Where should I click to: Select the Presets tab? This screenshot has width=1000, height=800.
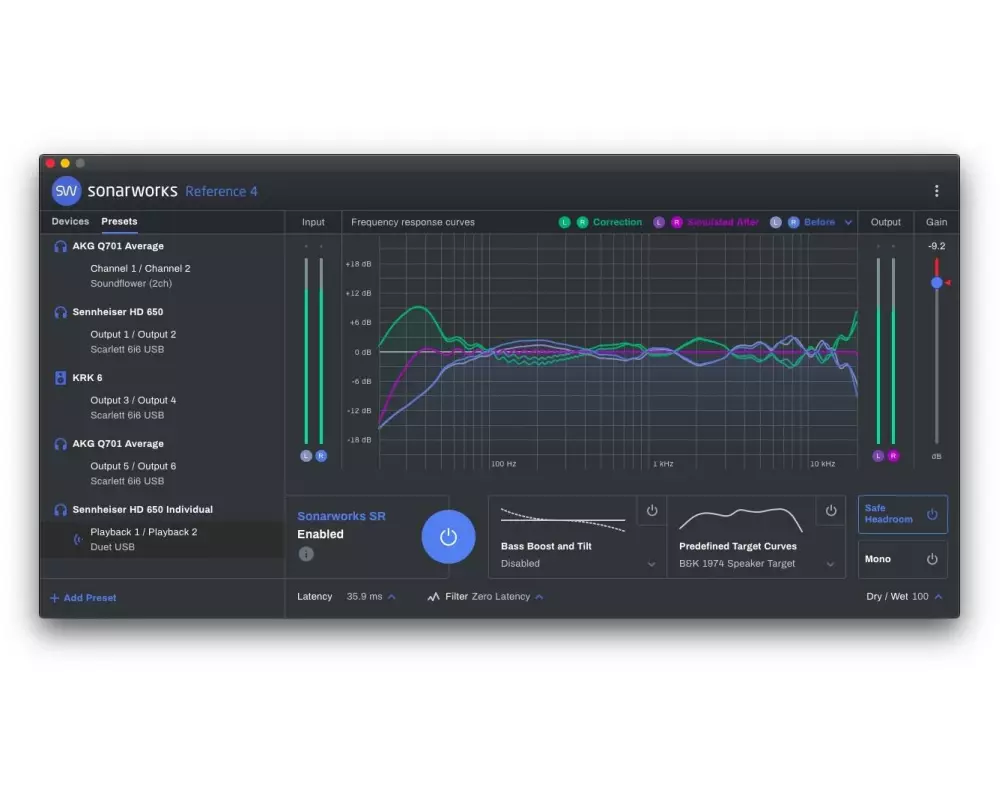click(x=120, y=222)
